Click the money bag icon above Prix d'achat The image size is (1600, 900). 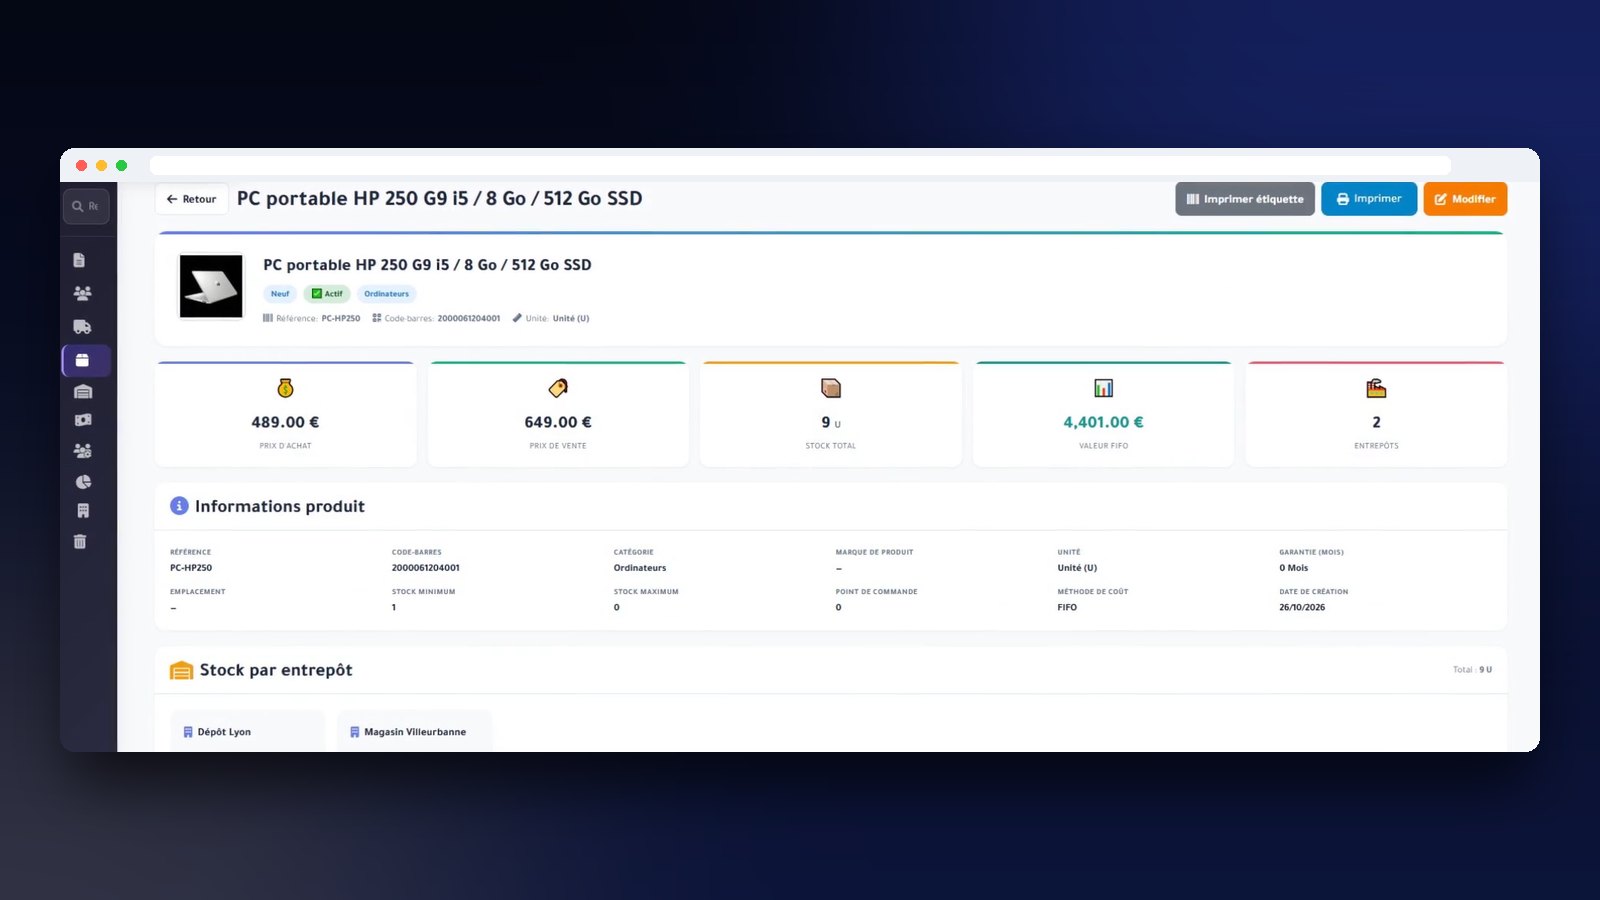tap(285, 388)
